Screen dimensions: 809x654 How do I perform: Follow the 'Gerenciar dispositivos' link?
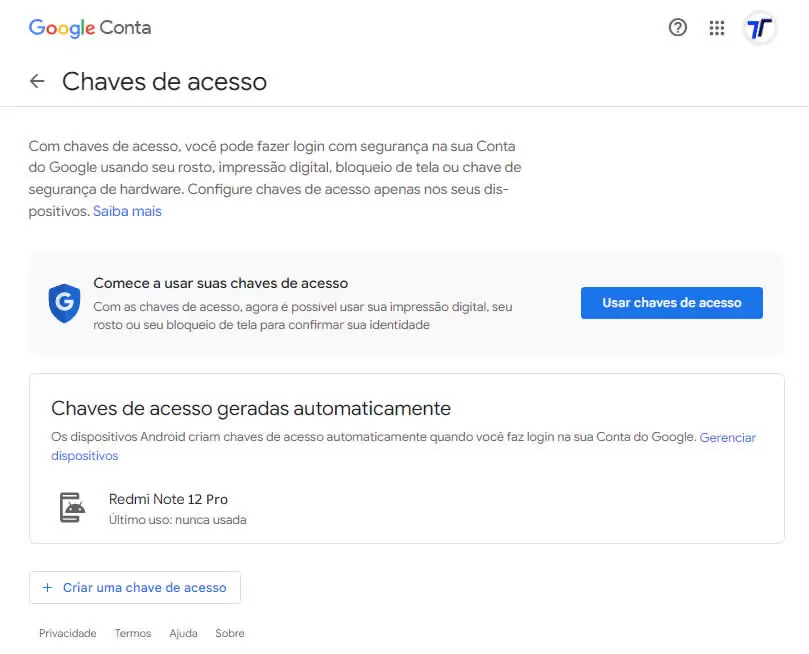tap(728, 437)
